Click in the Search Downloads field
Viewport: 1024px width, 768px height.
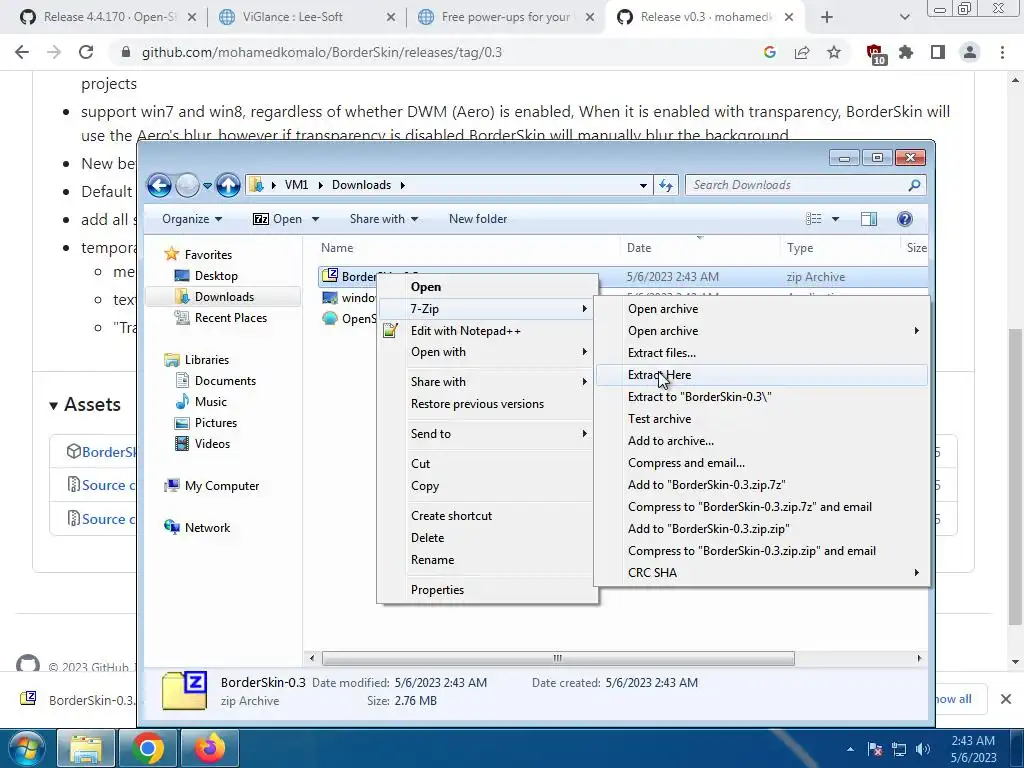(x=797, y=185)
